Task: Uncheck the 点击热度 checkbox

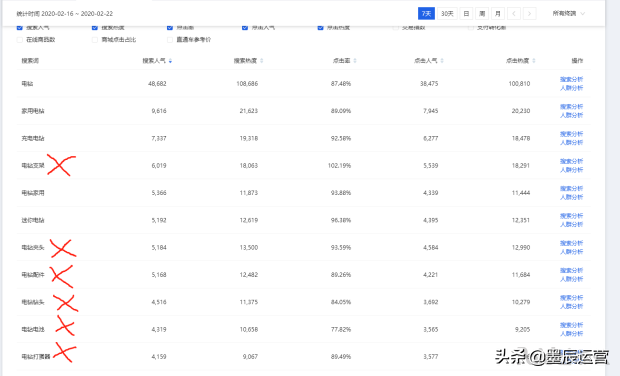Action: click(320, 27)
